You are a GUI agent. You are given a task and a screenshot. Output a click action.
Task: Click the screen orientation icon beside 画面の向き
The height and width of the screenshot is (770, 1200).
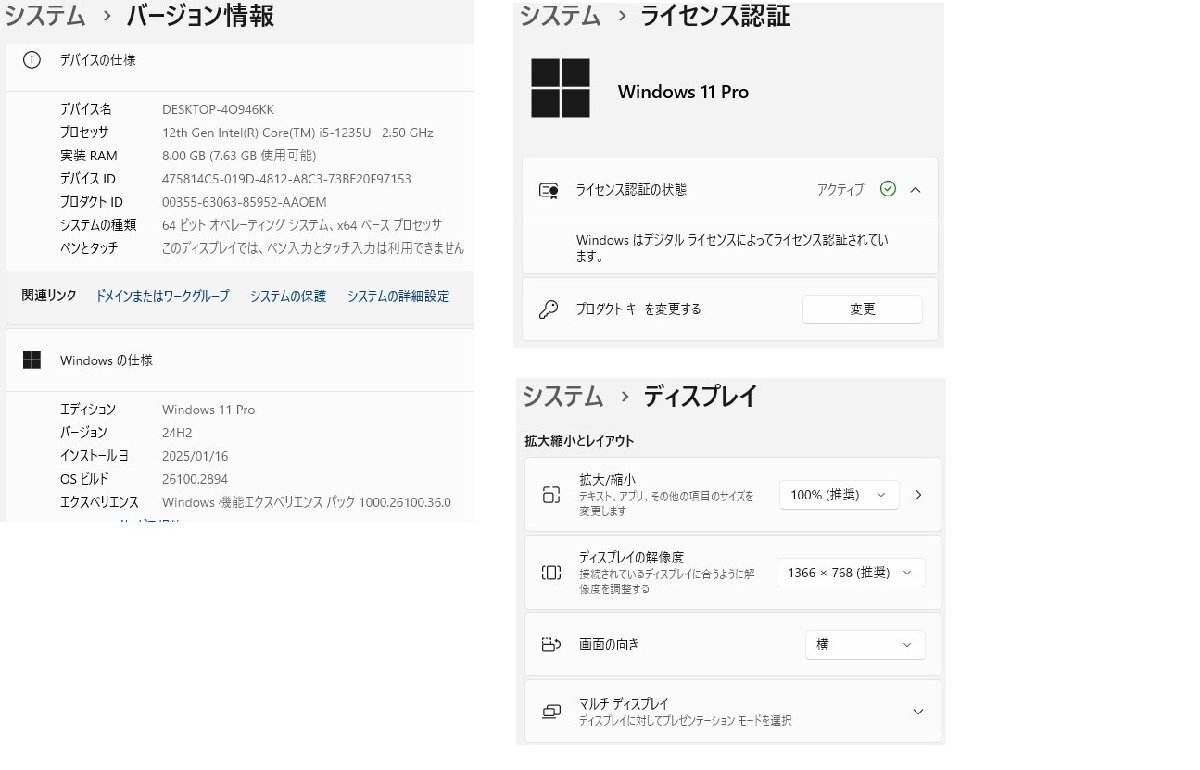[x=551, y=644]
